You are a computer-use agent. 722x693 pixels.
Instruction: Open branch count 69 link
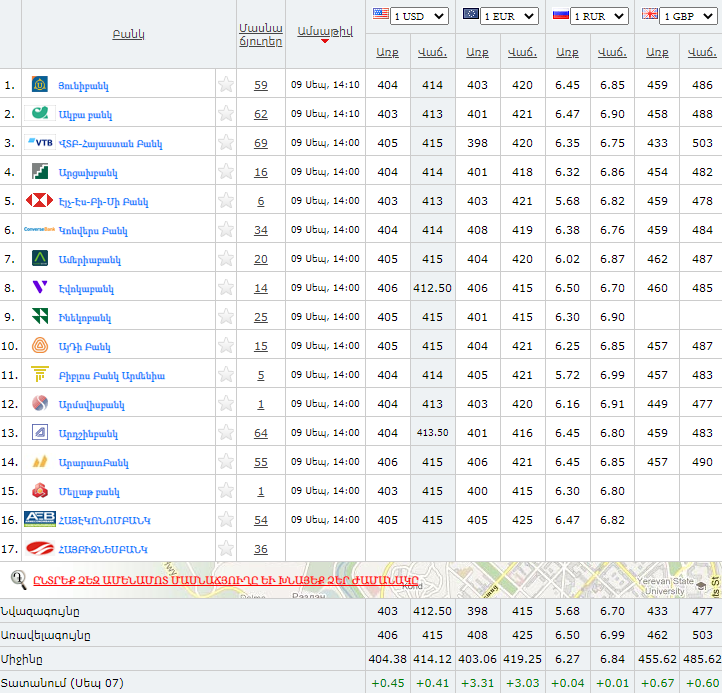pos(261,143)
